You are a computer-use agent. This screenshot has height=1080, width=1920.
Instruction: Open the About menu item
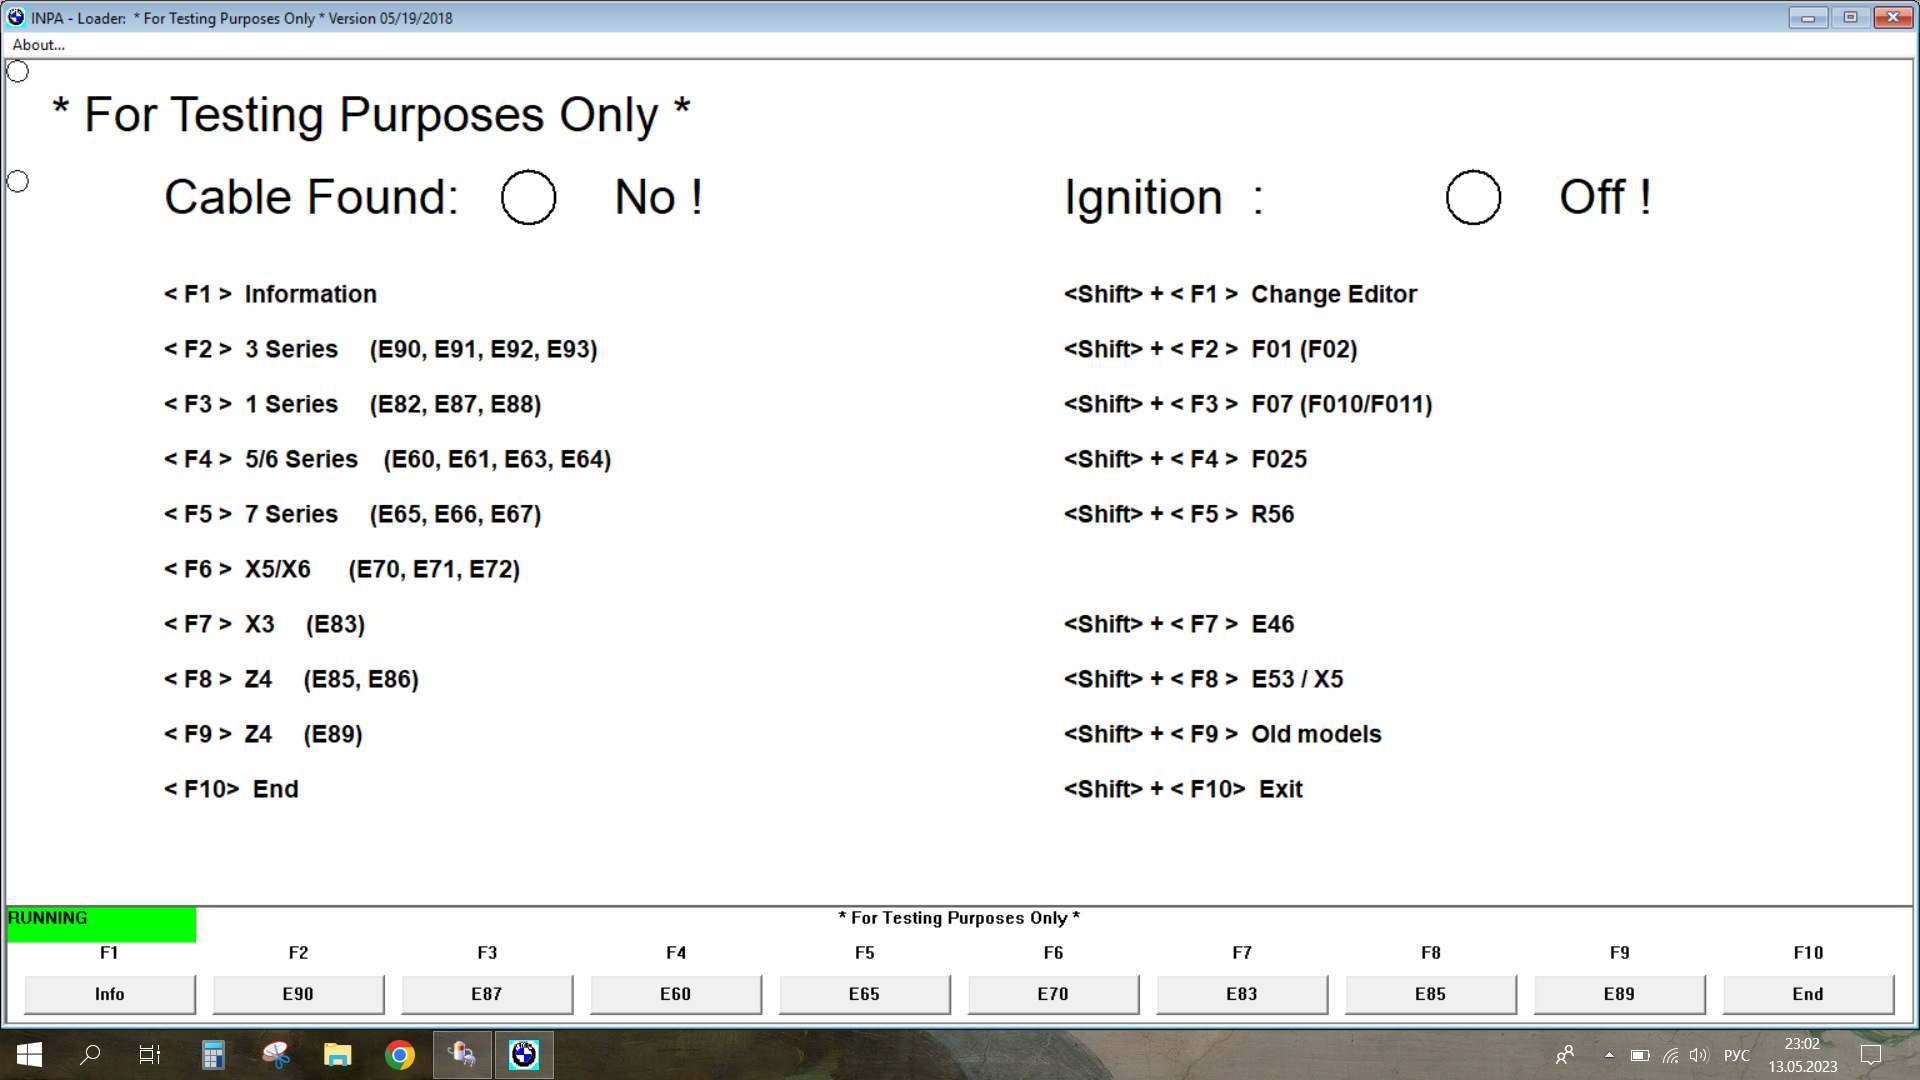pyautogui.click(x=36, y=44)
